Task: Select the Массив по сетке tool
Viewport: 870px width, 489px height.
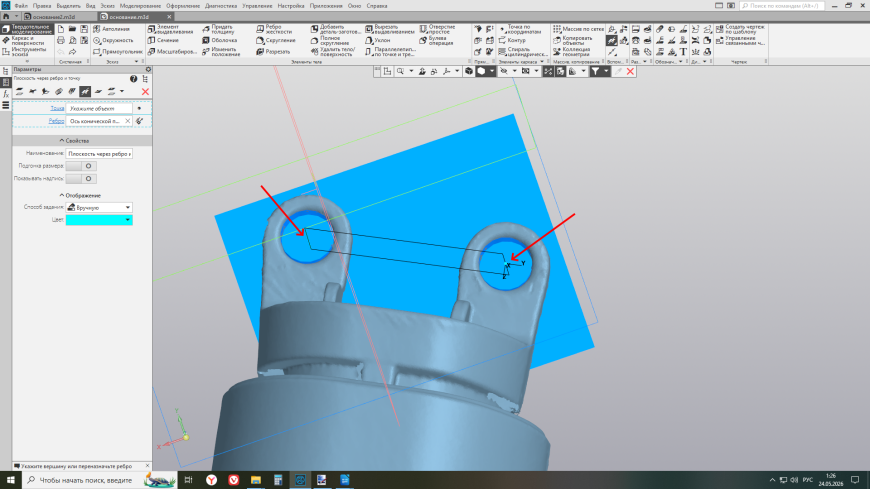Action: (x=578, y=29)
